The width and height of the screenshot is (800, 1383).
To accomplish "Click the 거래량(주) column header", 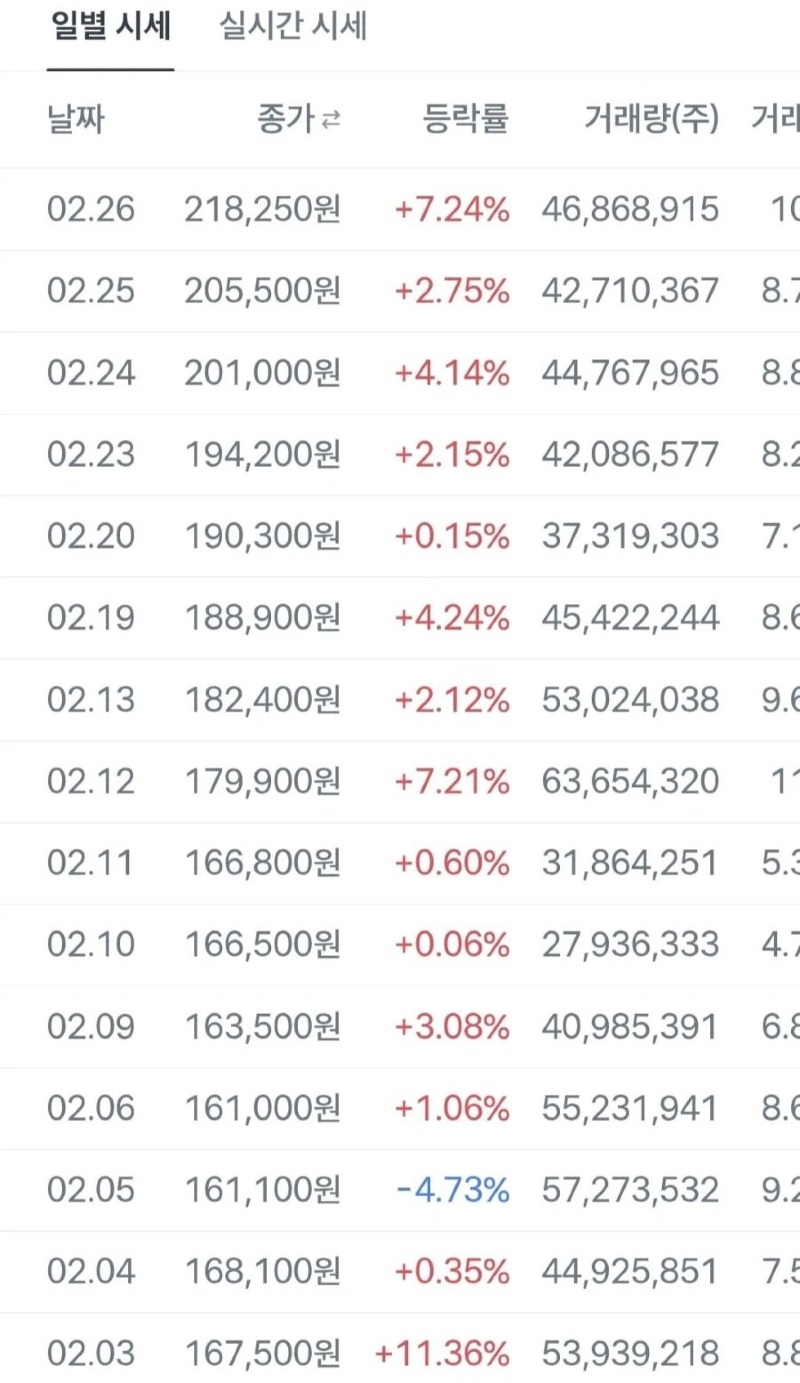I will click(652, 120).
